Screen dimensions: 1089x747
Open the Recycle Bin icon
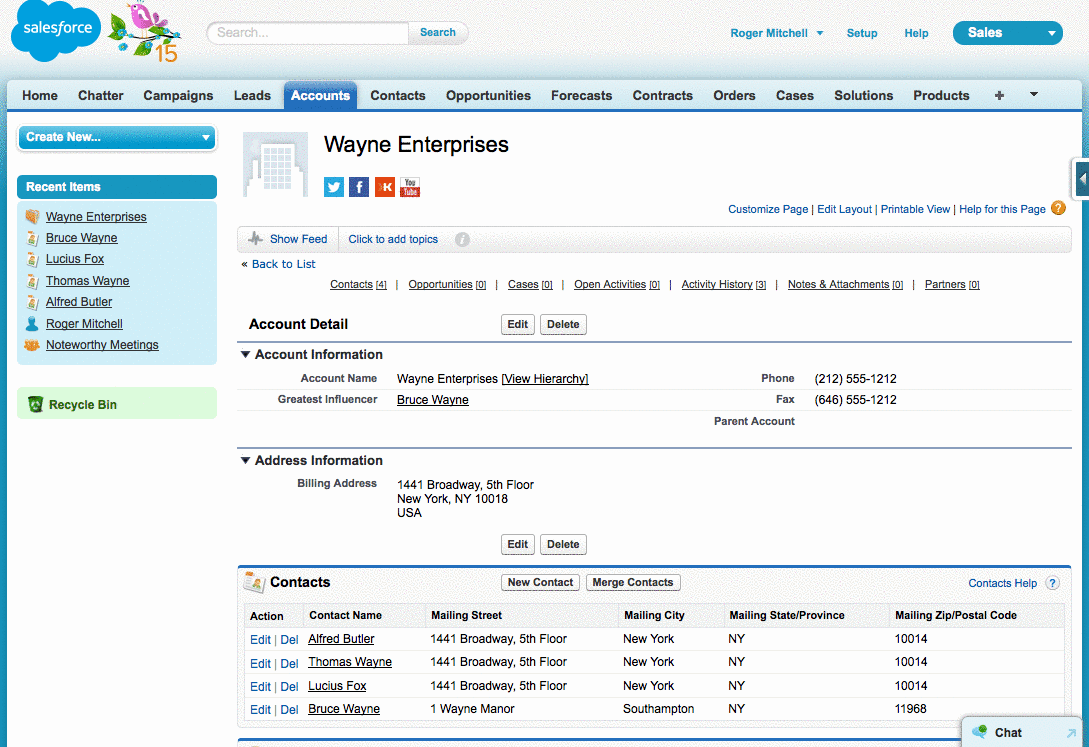coord(36,404)
